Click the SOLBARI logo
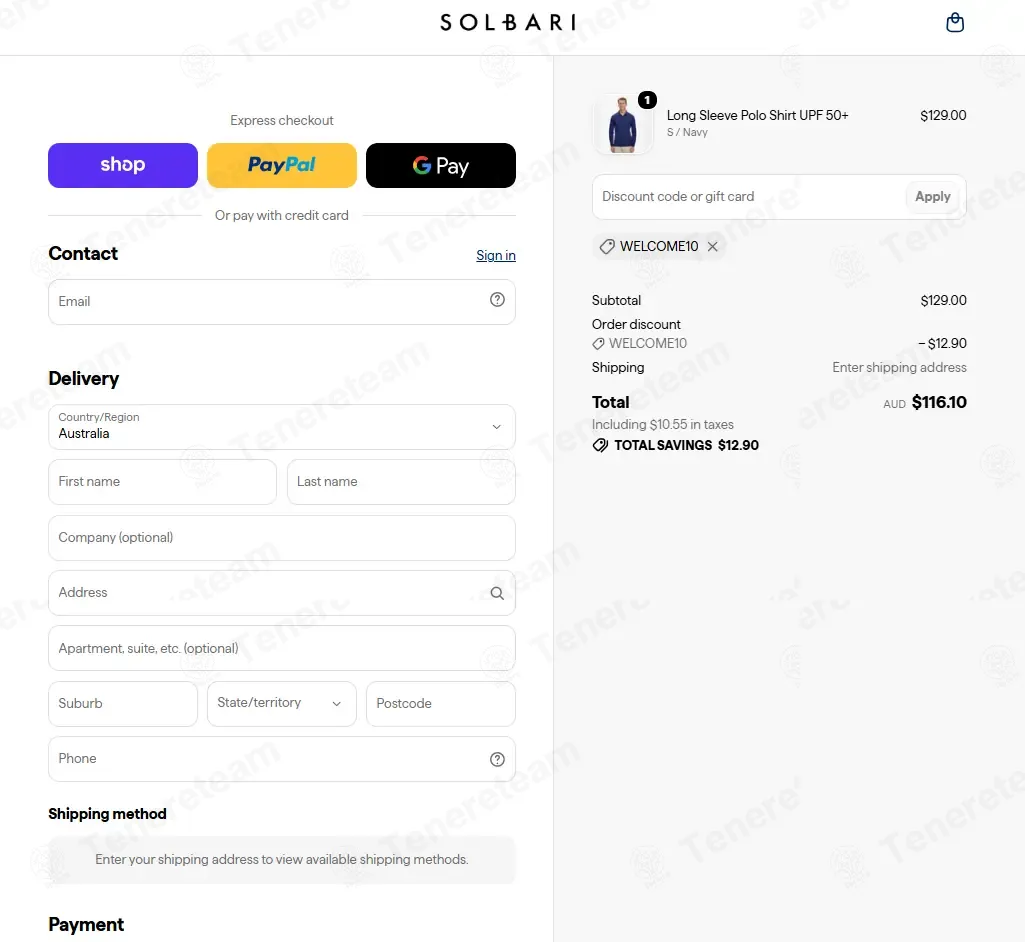 (x=508, y=22)
